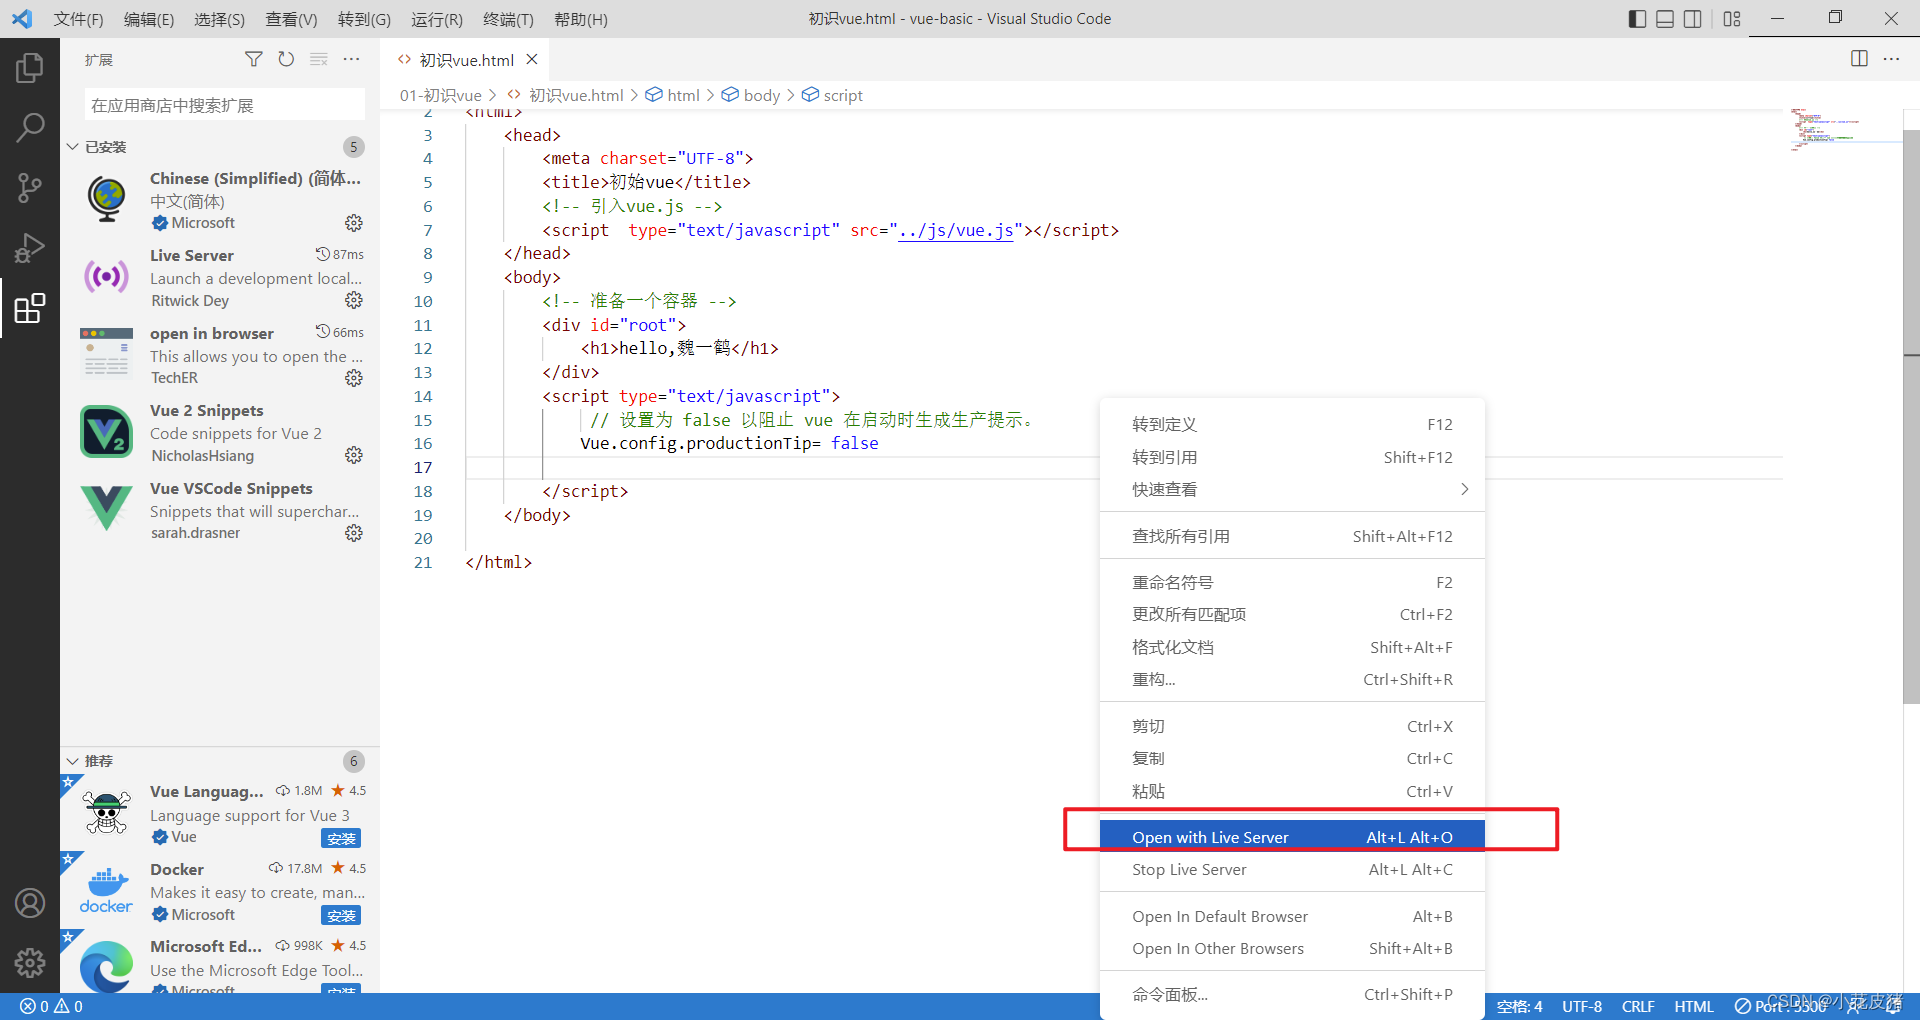Open gear for Vue 2 Snippets extension
The width and height of the screenshot is (1920, 1020).
click(x=354, y=455)
